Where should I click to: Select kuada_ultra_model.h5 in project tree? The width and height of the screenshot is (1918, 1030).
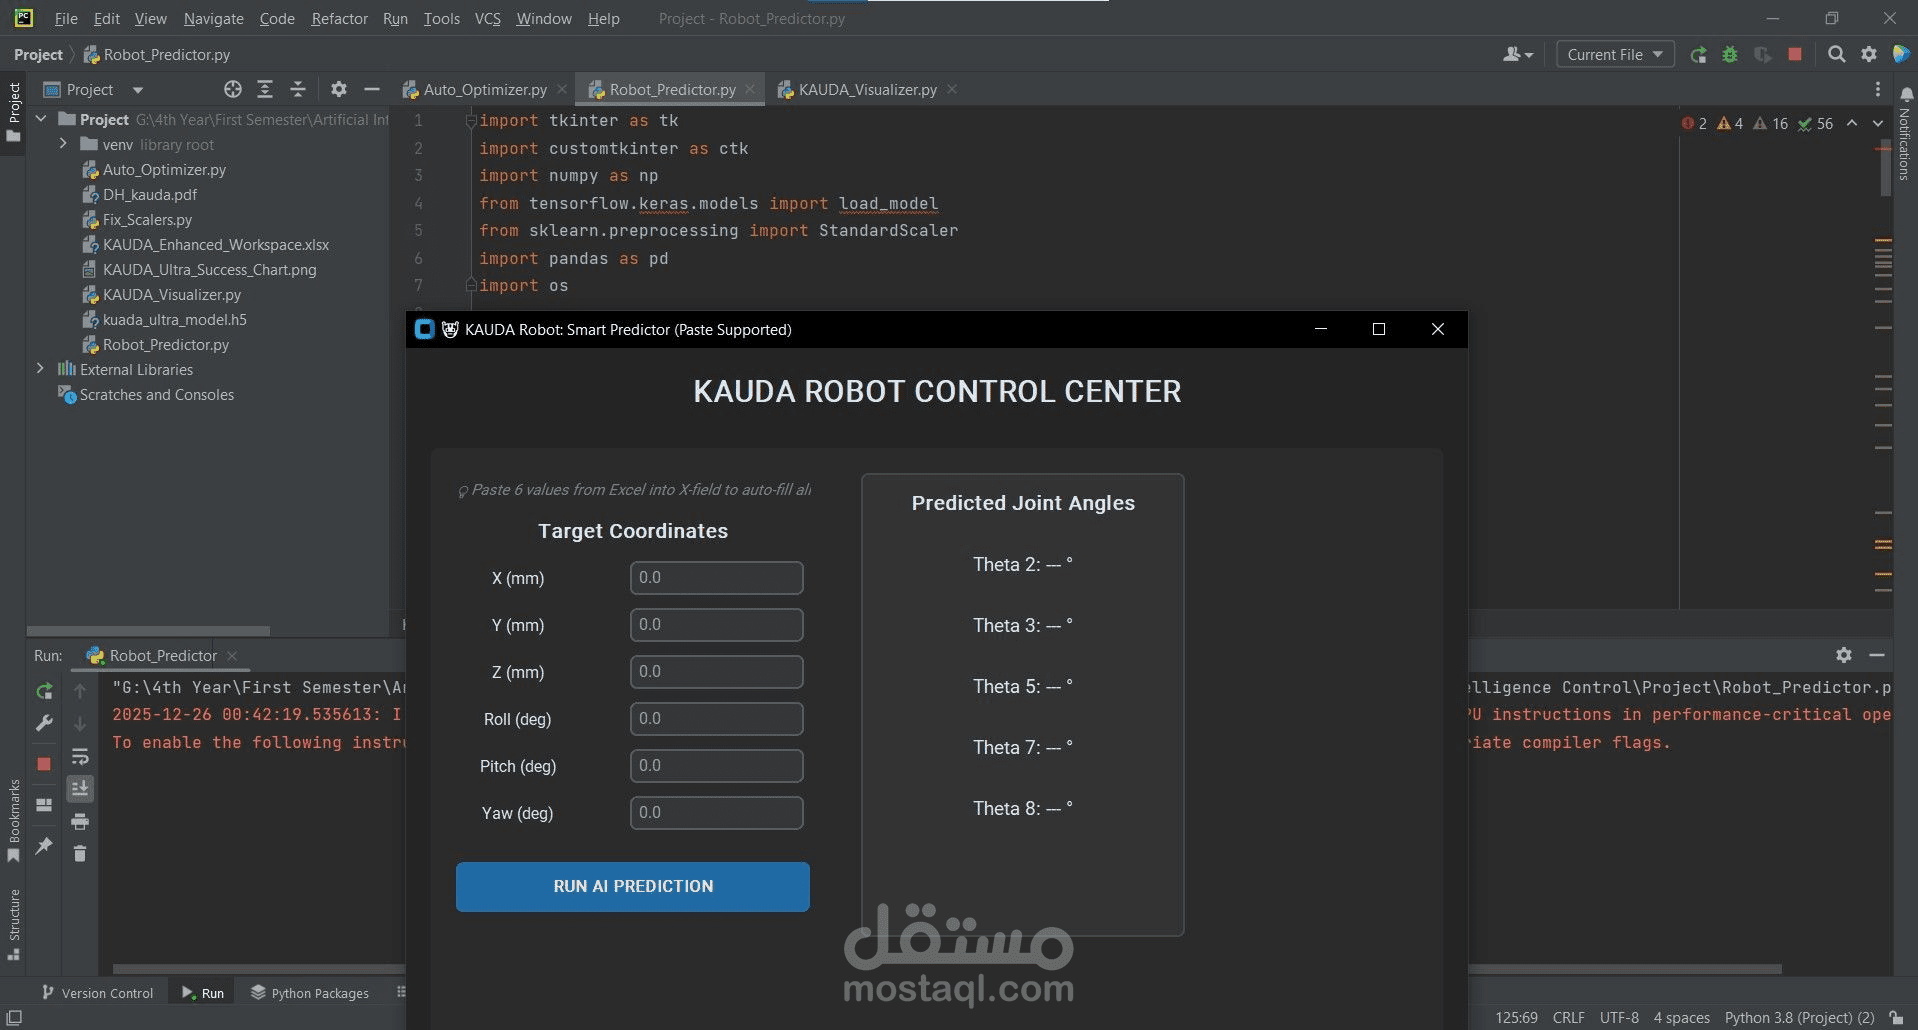(x=174, y=319)
